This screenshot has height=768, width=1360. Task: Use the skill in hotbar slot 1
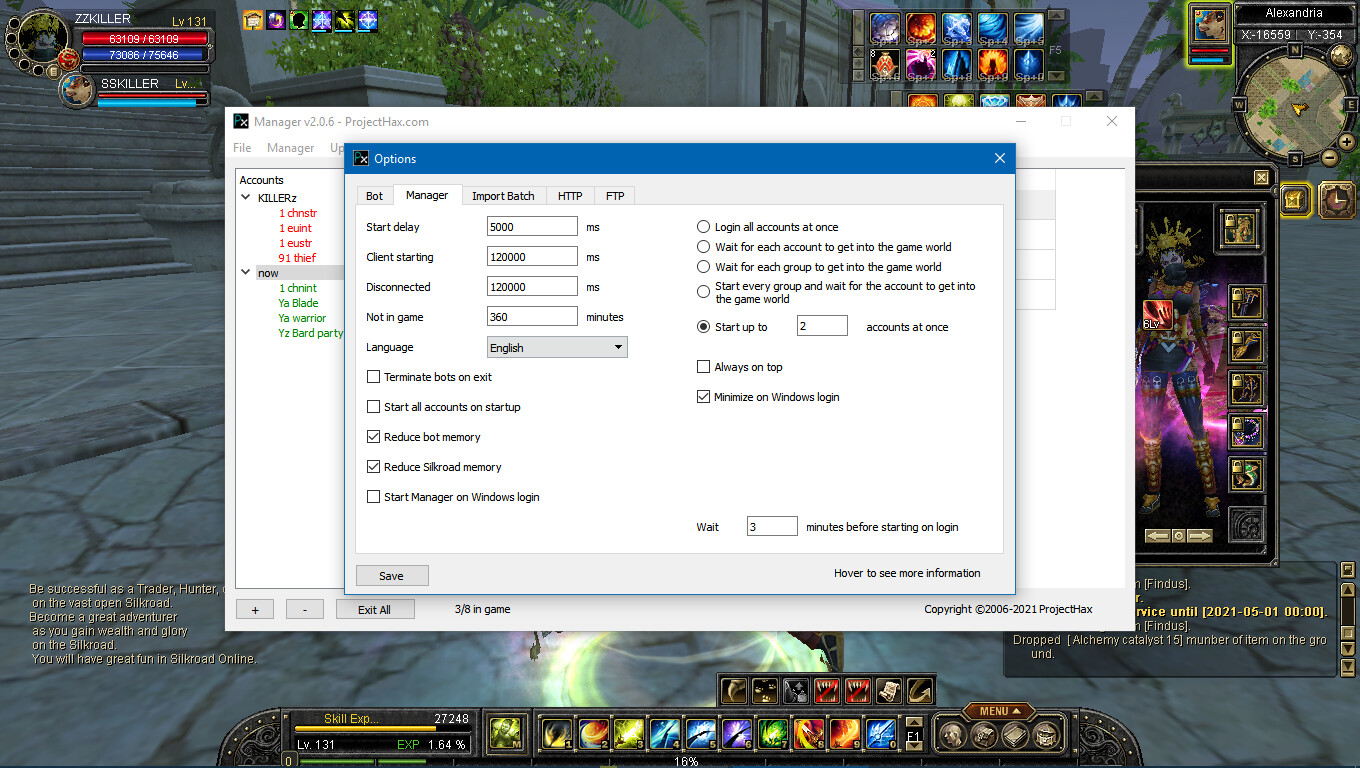555,735
